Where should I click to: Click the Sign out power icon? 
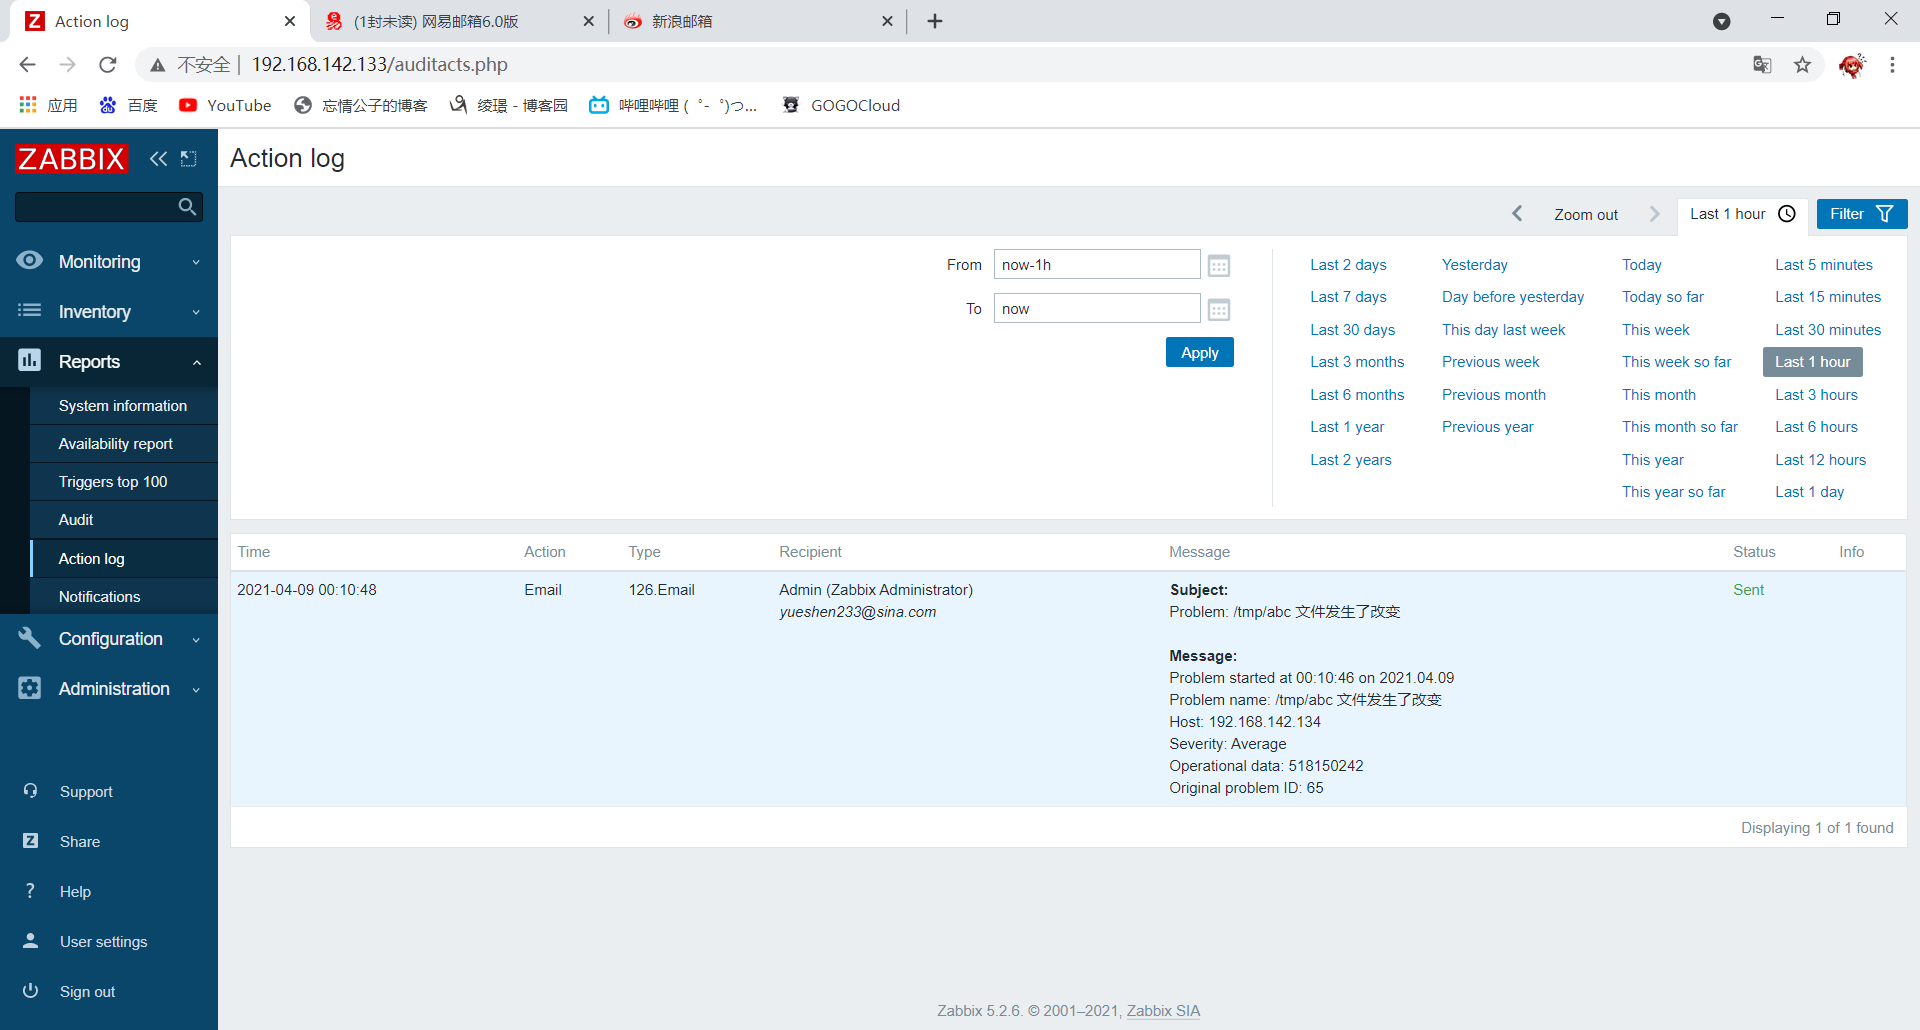30,991
